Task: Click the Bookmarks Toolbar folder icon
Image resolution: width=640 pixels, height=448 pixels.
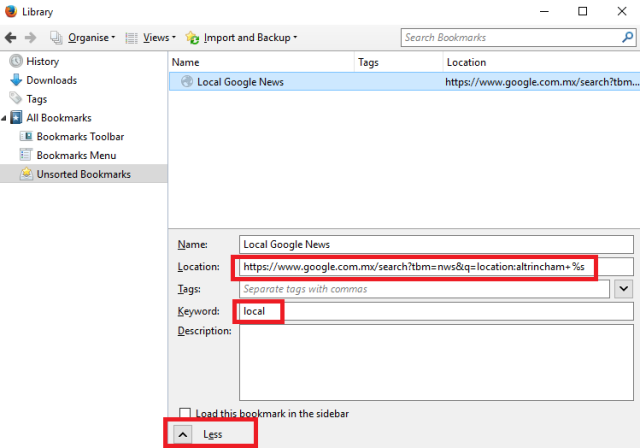Action: coord(26,136)
